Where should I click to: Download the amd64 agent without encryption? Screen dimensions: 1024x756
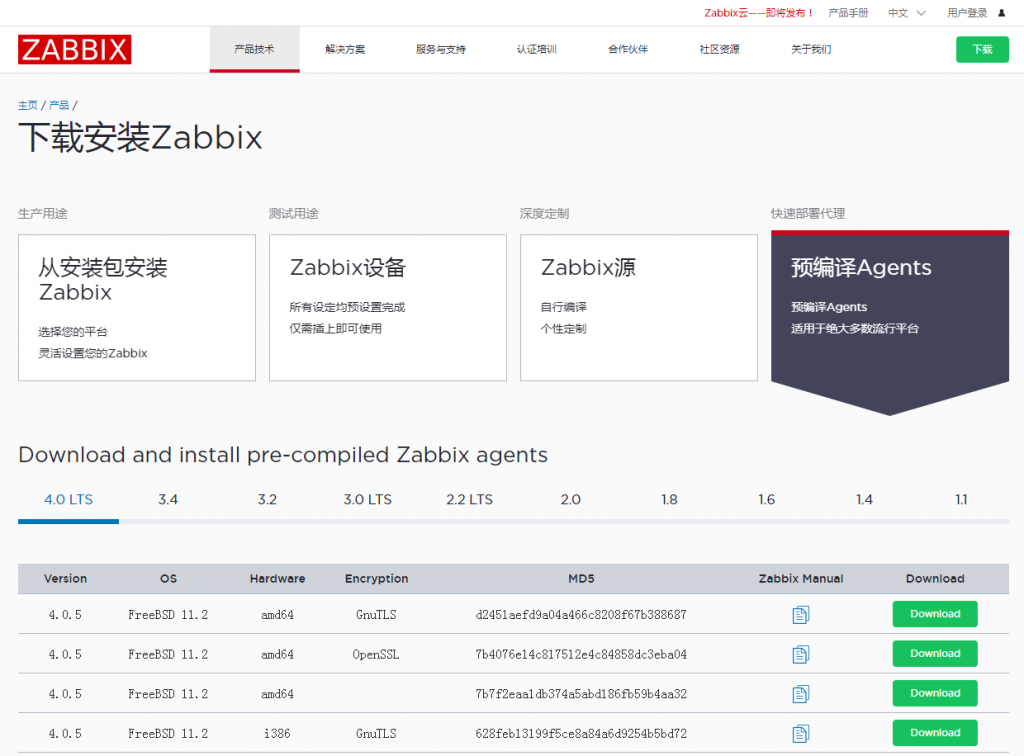pos(935,693)
